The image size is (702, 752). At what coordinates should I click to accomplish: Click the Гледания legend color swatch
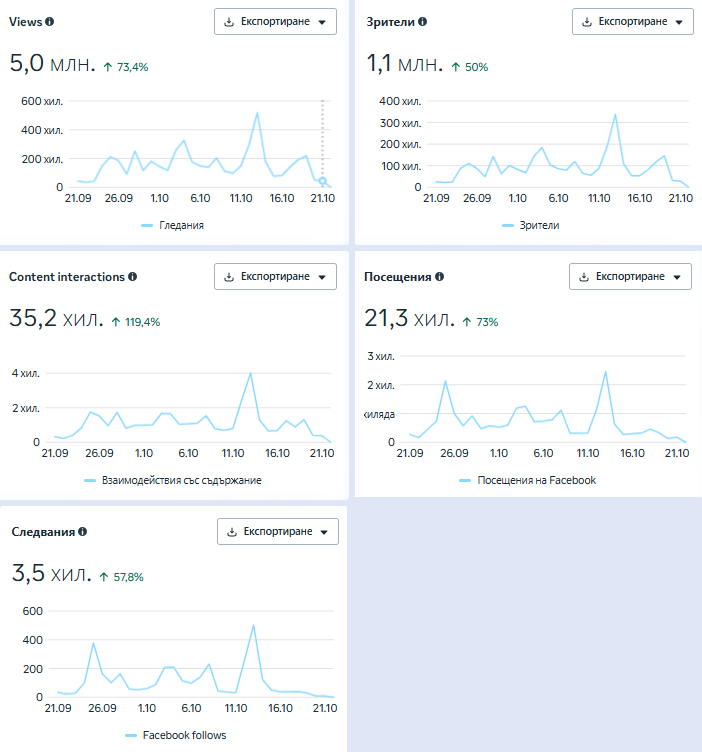[x=147, y=225]
